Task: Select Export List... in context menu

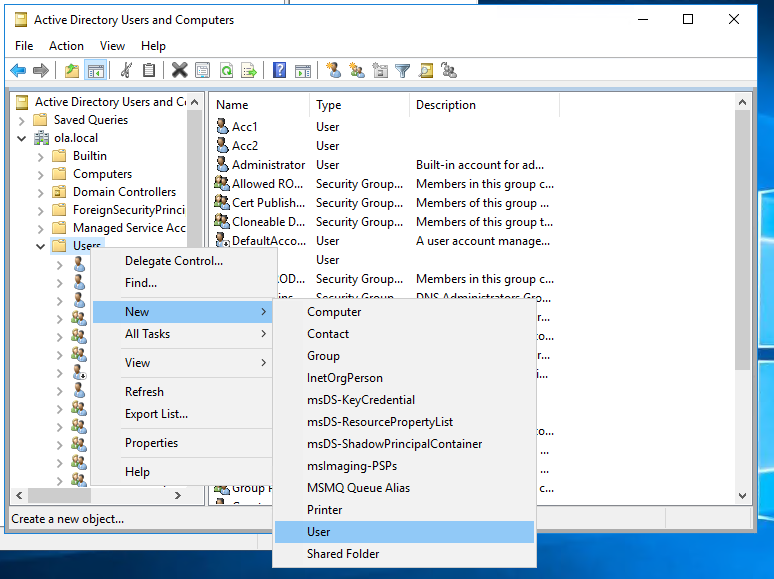Action: click(x=183, y=414)
